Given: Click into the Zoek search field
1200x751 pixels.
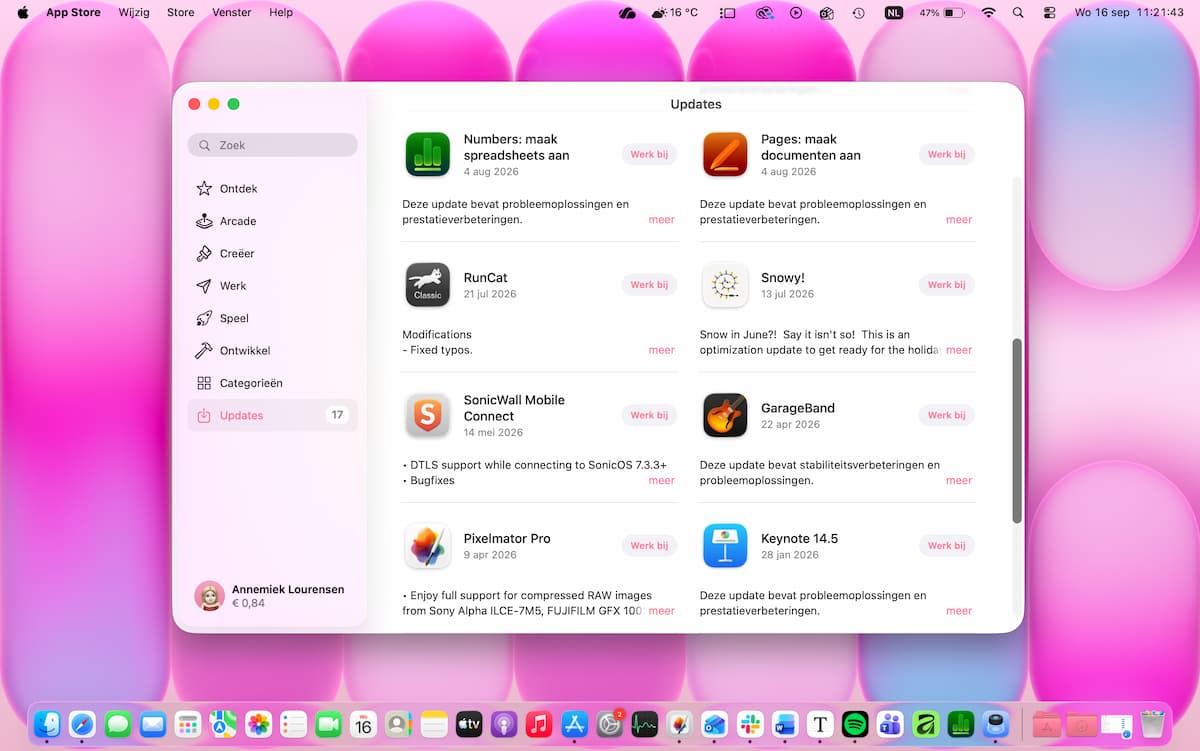Looking at the screenshot, I should 272,145.
